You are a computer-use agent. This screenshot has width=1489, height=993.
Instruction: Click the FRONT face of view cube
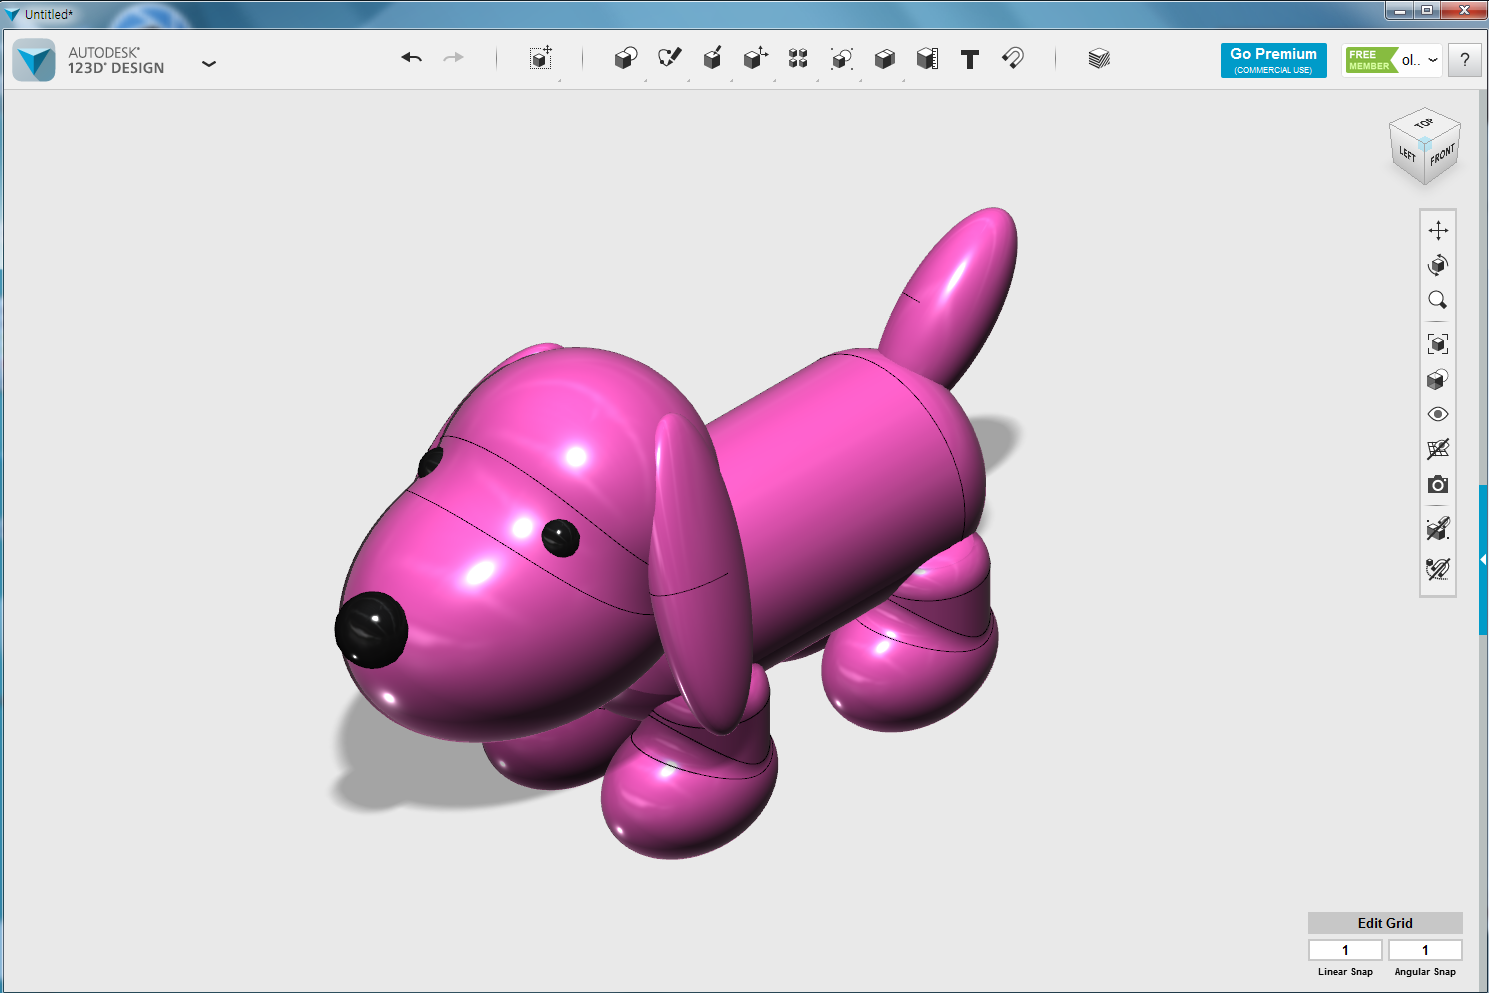[1442, 155]
